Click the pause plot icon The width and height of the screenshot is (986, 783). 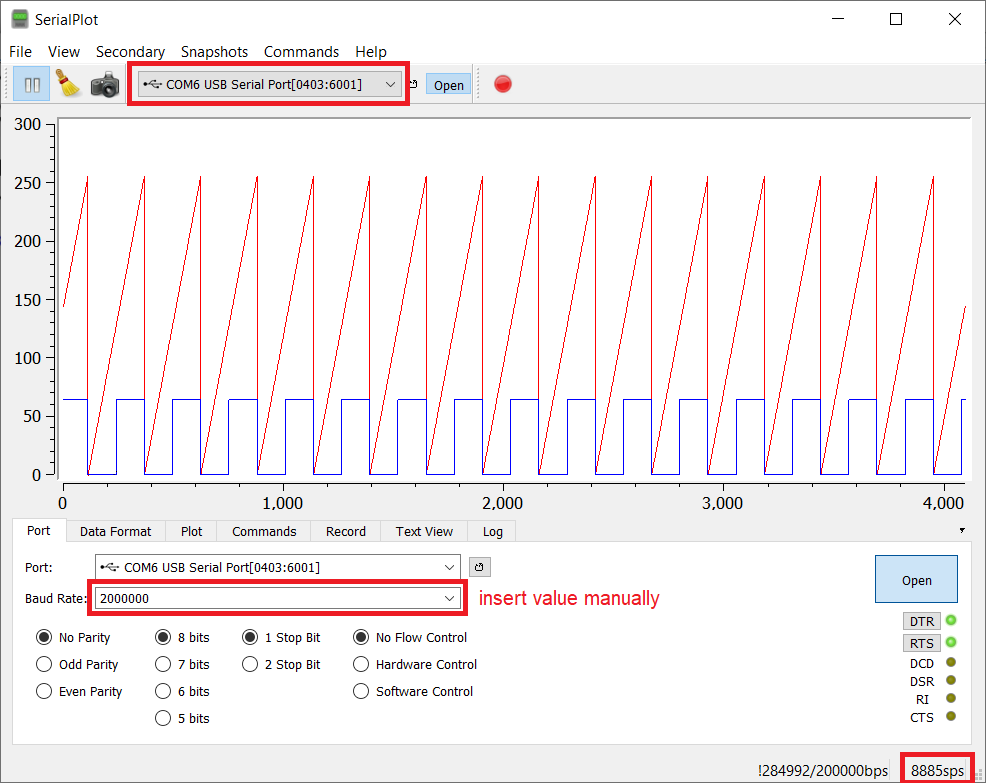30,84
